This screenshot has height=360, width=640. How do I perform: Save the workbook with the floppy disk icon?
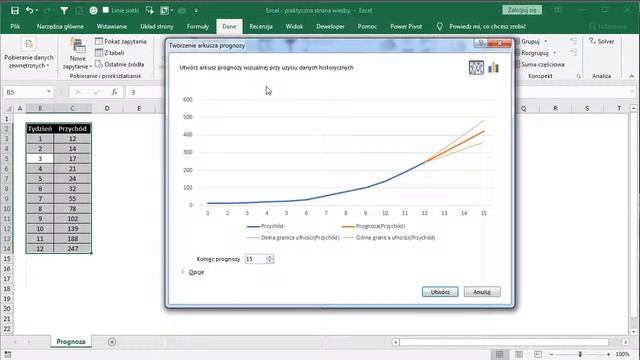(x=15, y=10)
